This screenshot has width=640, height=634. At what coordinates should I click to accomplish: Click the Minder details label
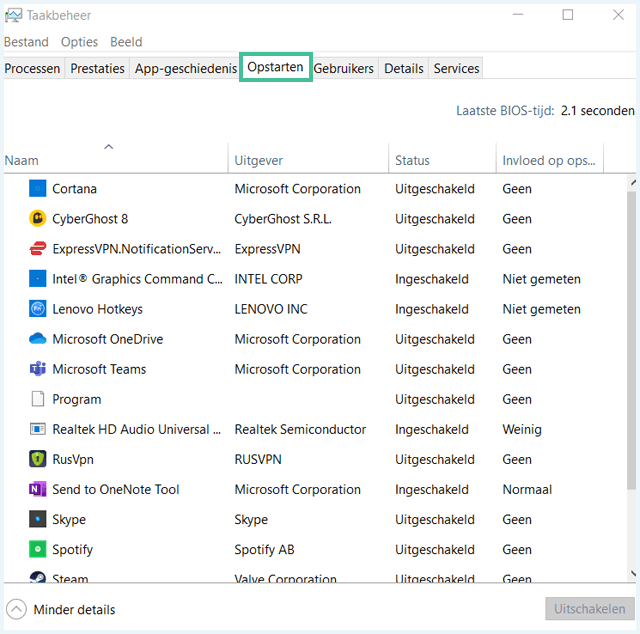coord(74,610)
